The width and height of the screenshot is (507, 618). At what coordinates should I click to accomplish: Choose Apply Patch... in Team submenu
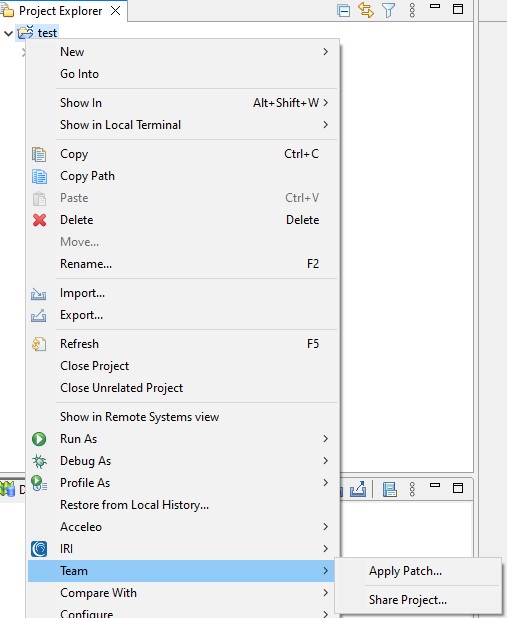click(x=418, y=571)
